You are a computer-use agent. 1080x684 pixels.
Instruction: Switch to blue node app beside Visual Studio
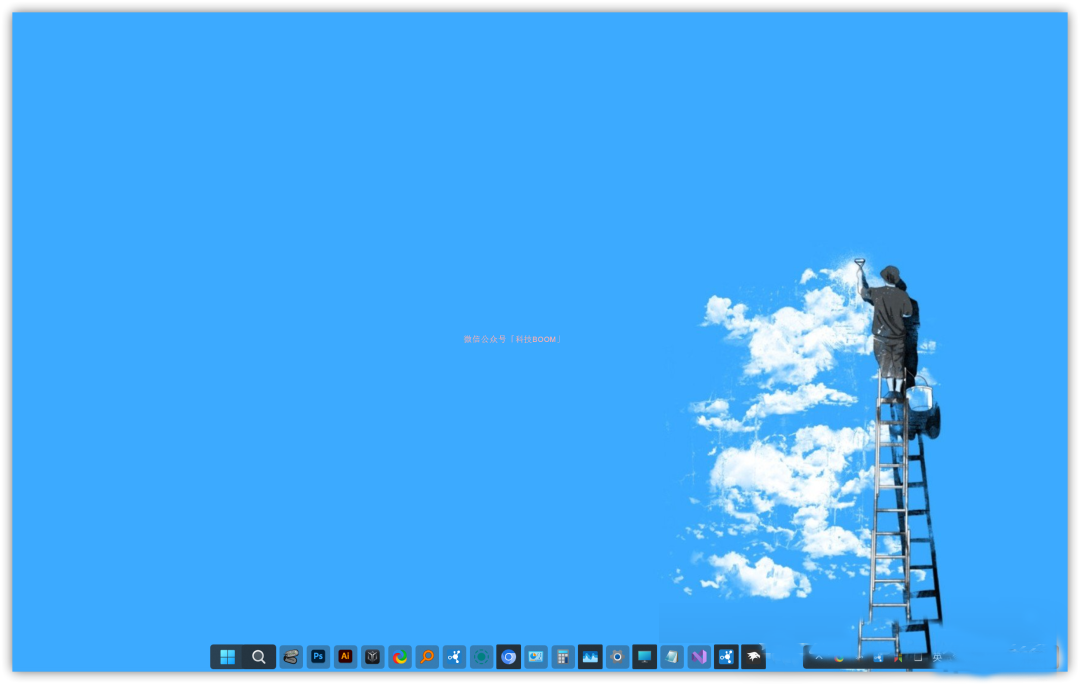(x=726, y=657)
